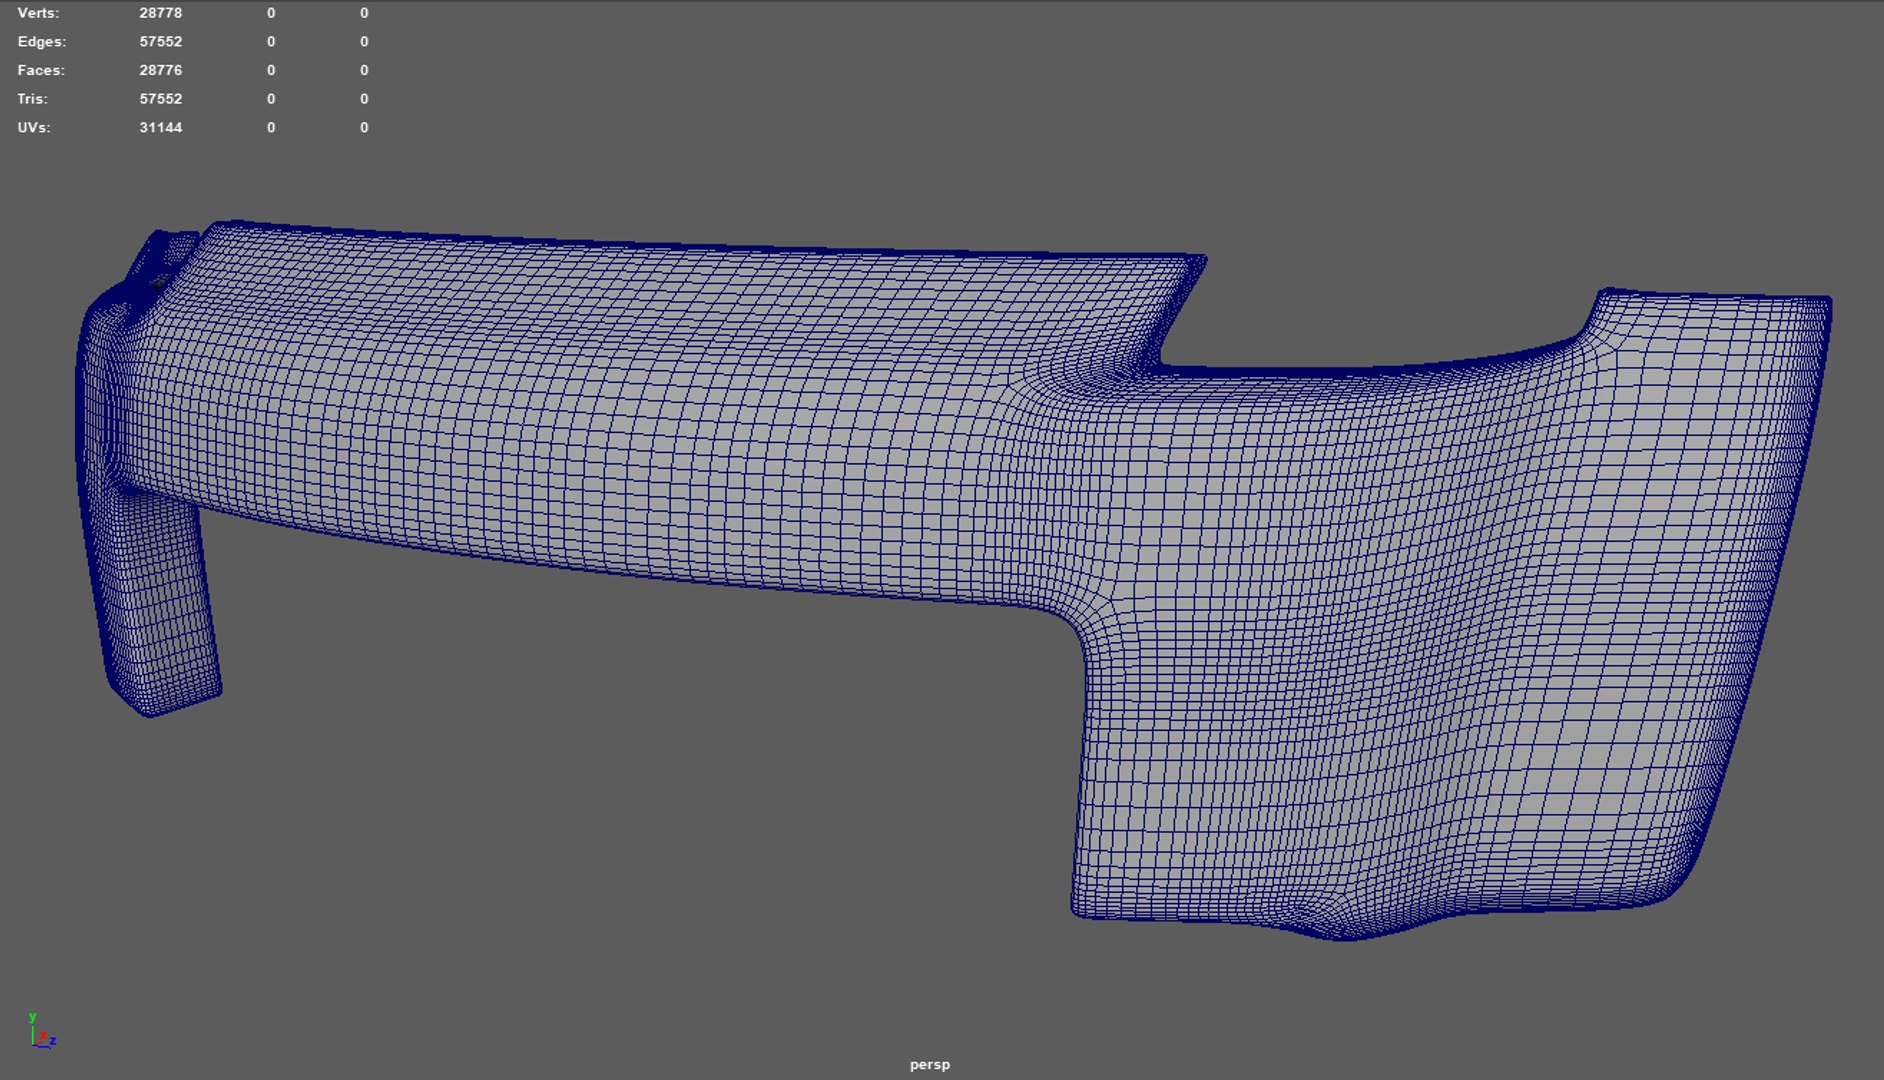Select the "Edges:" heads-up display label

tap(42, 42)
